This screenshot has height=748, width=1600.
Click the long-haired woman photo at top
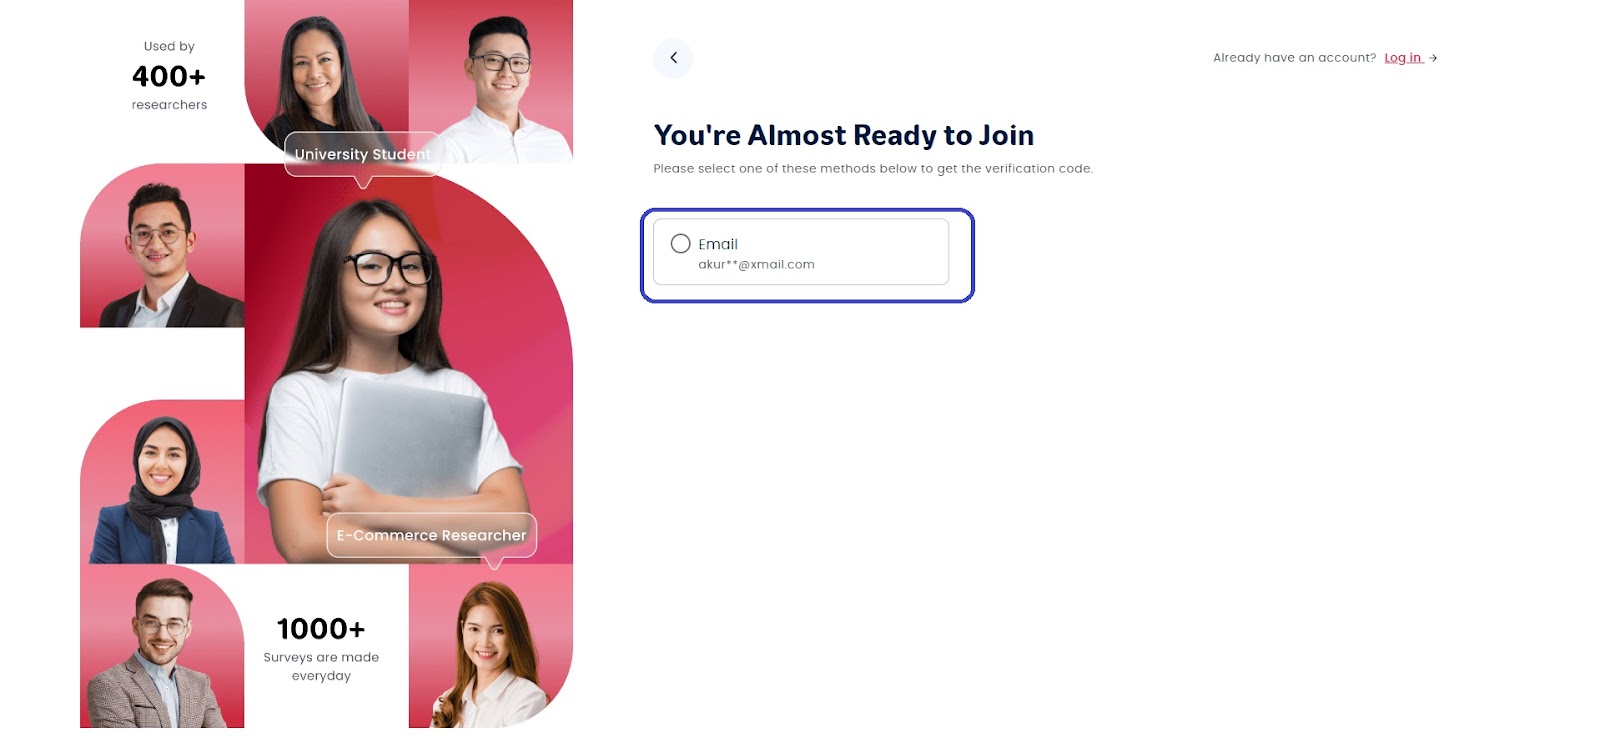tap(327, 82)
